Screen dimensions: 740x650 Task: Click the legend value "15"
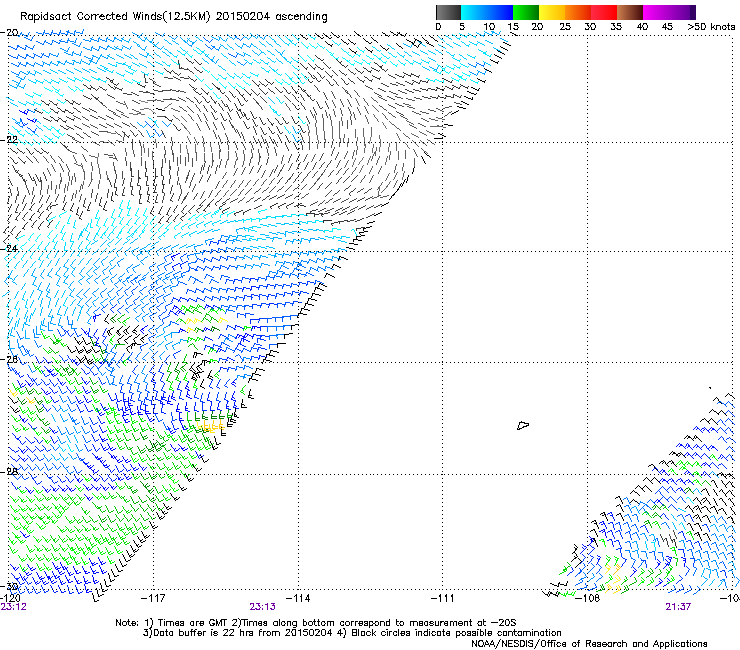point(513,27)
